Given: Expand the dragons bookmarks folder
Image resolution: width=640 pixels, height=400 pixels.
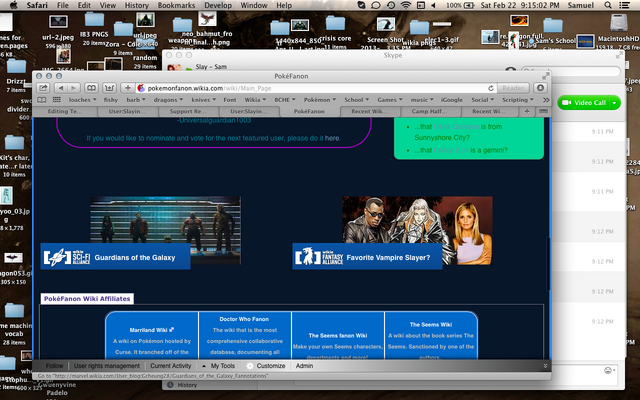Looking at the screenshot, I should [x=168, y=100].
